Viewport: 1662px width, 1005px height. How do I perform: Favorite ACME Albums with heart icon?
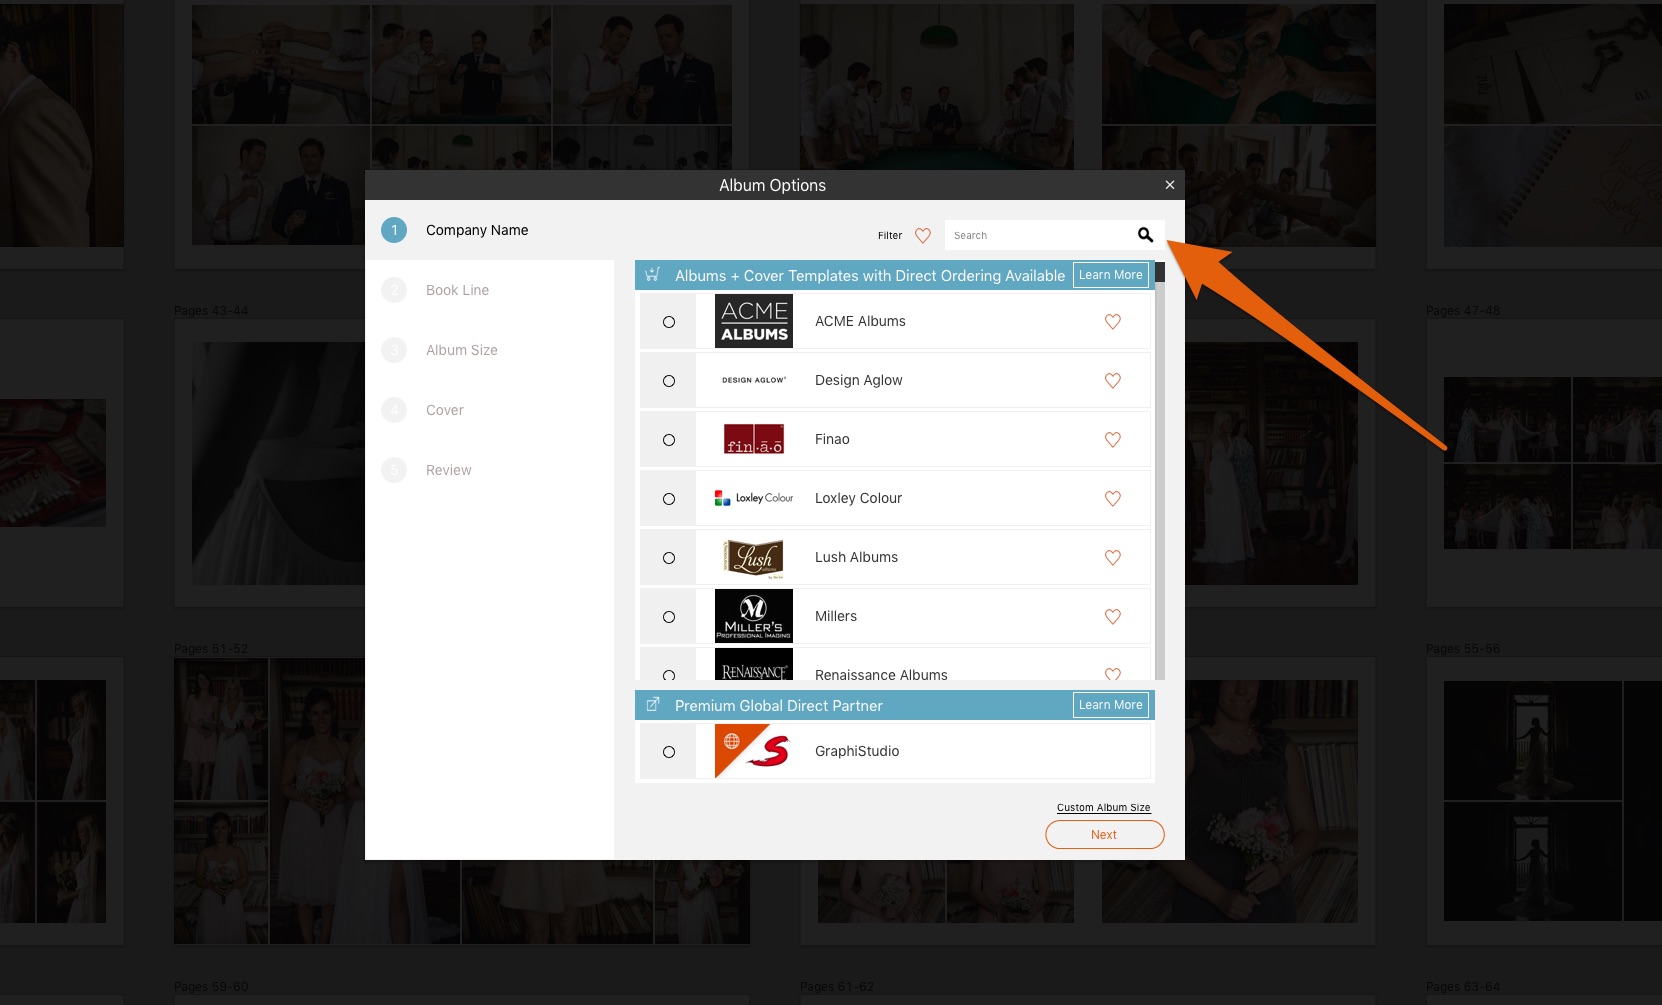point(1112,322)
